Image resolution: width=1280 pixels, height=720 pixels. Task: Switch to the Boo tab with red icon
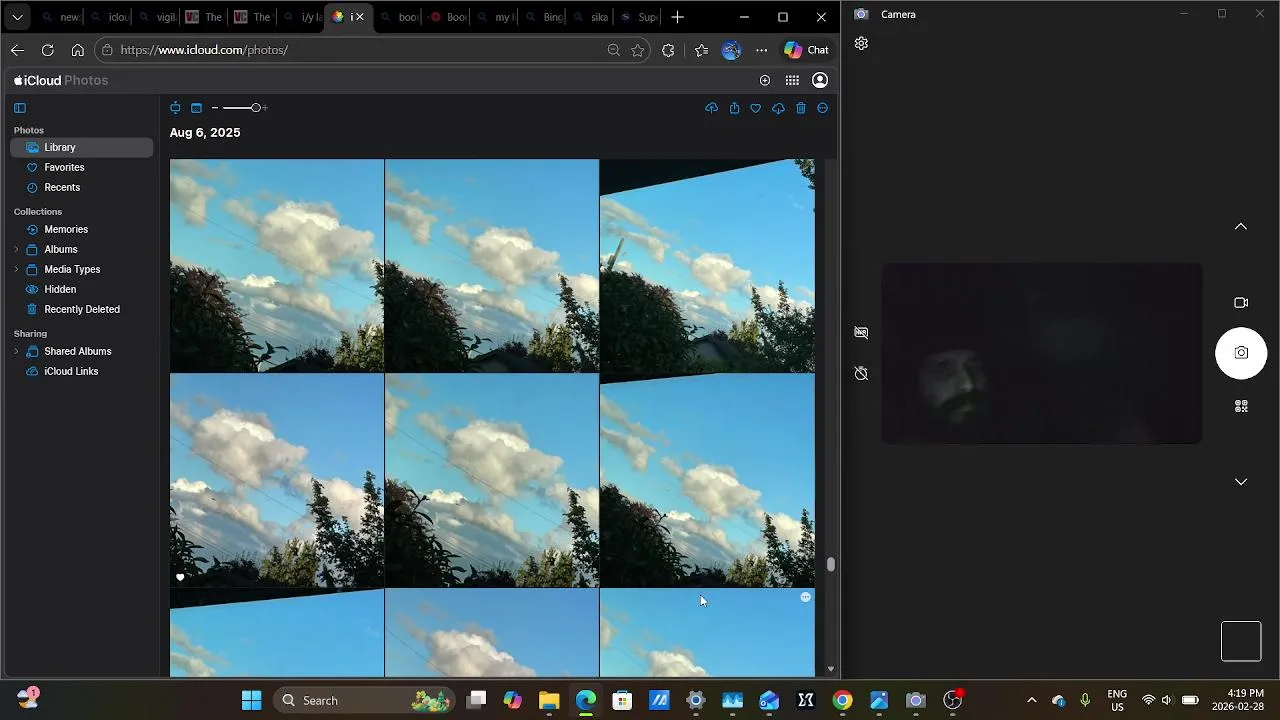click(447, 17)
